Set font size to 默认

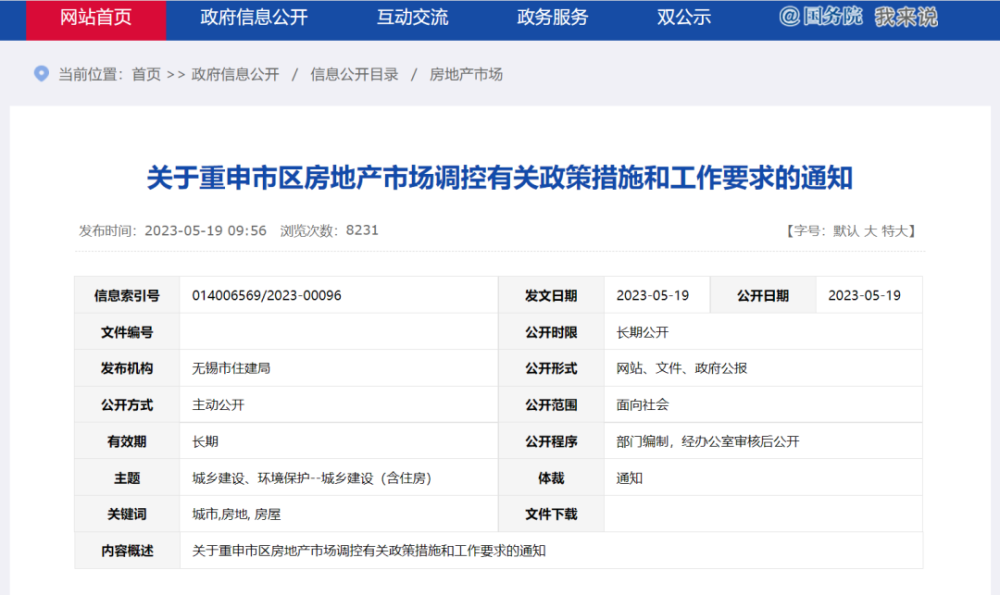click(846, 231)
